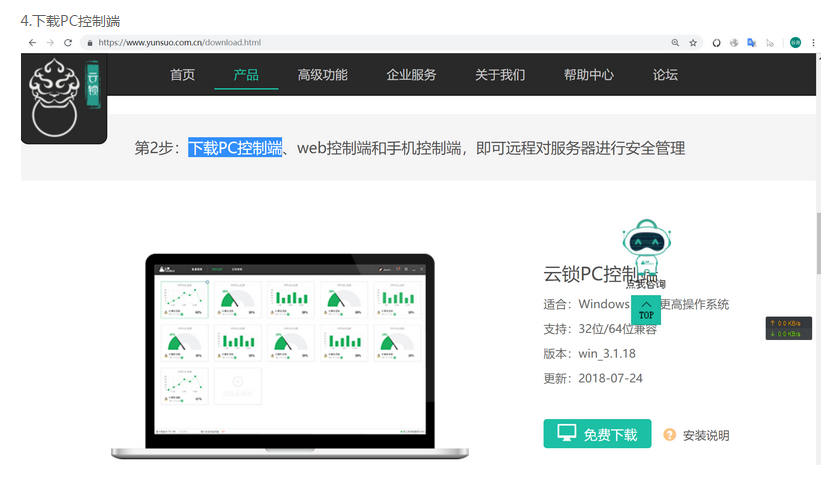Open the green profile avatar
The height and width of the screenshot is (491, 840).
click(796, 42)
